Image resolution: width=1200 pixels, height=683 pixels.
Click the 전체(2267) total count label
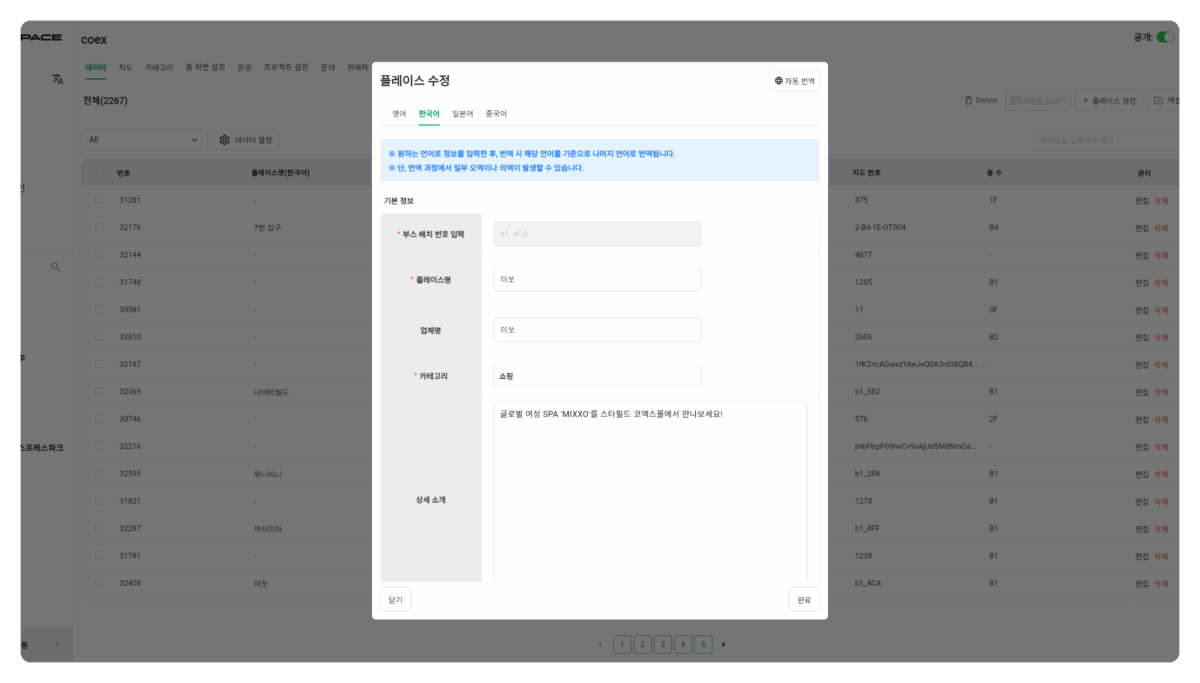point(105,101)
